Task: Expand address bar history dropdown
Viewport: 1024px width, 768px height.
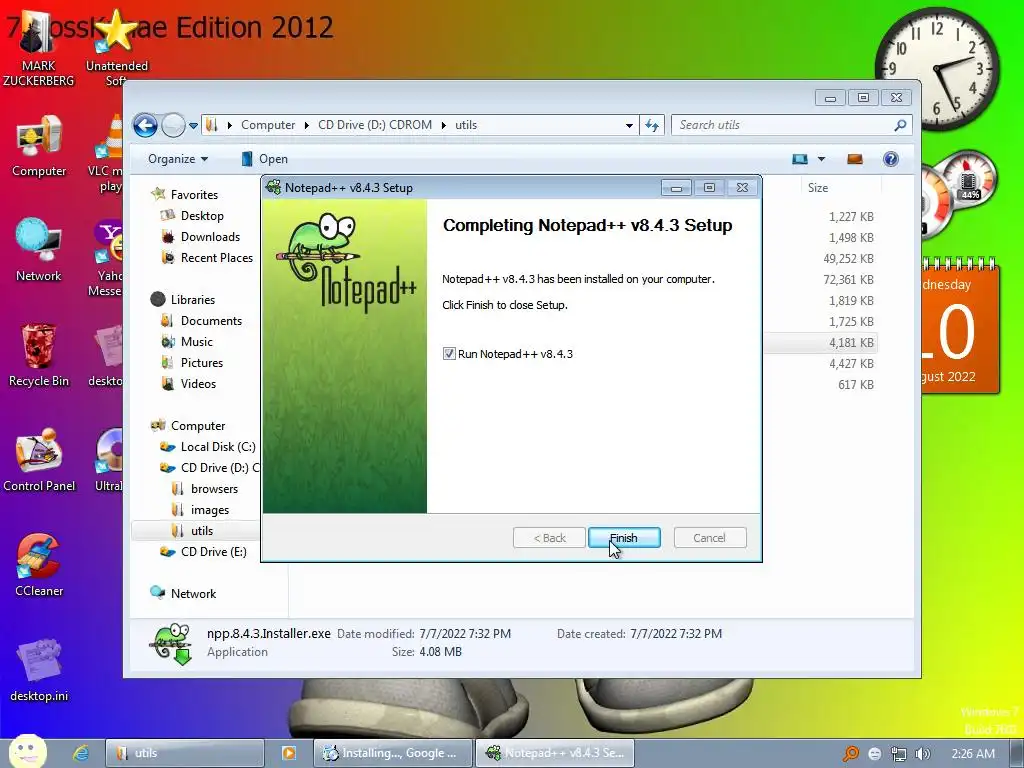Action: coord(629,125)
